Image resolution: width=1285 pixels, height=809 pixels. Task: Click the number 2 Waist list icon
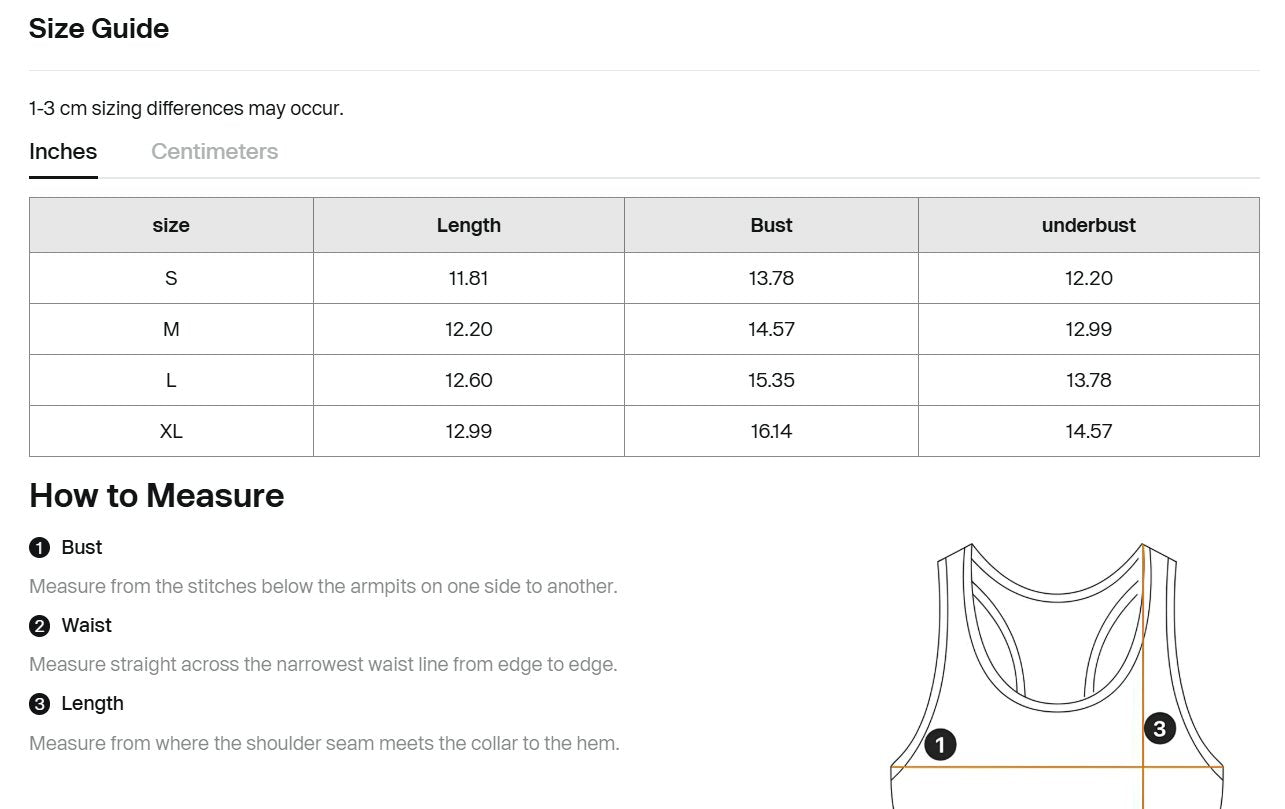tap(39, 626)
